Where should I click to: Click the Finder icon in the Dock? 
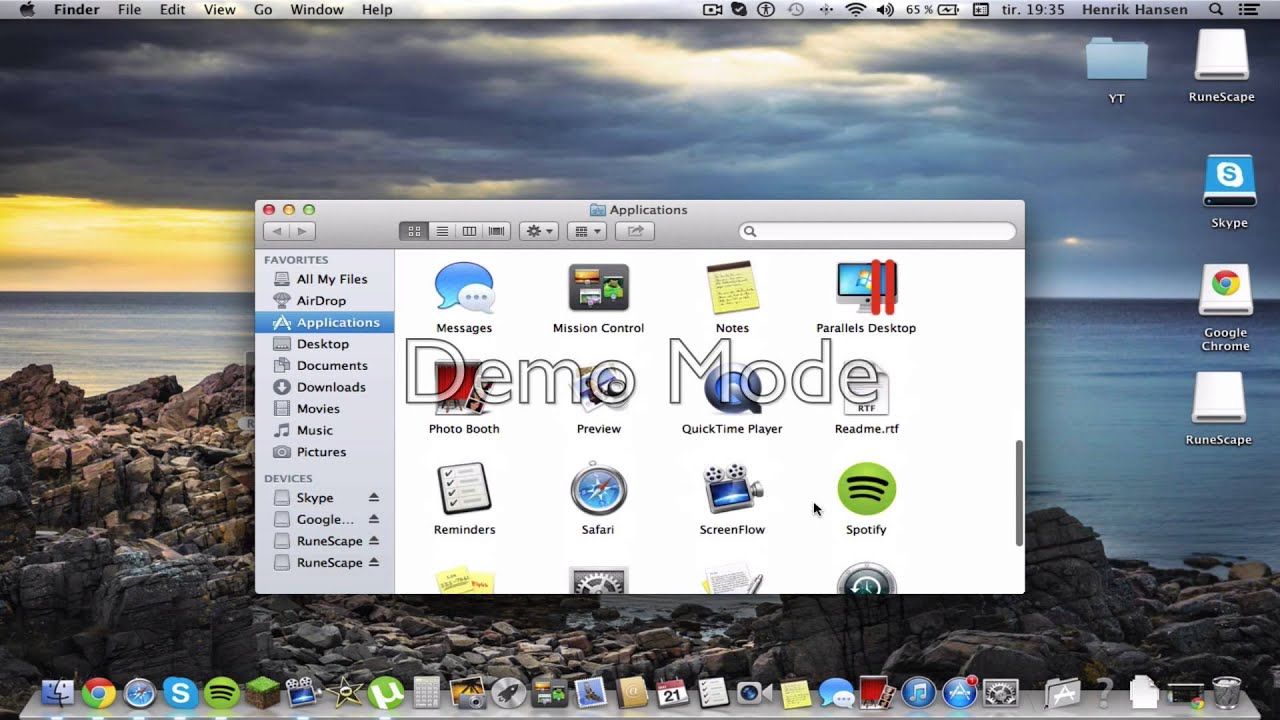click(57, 692)
